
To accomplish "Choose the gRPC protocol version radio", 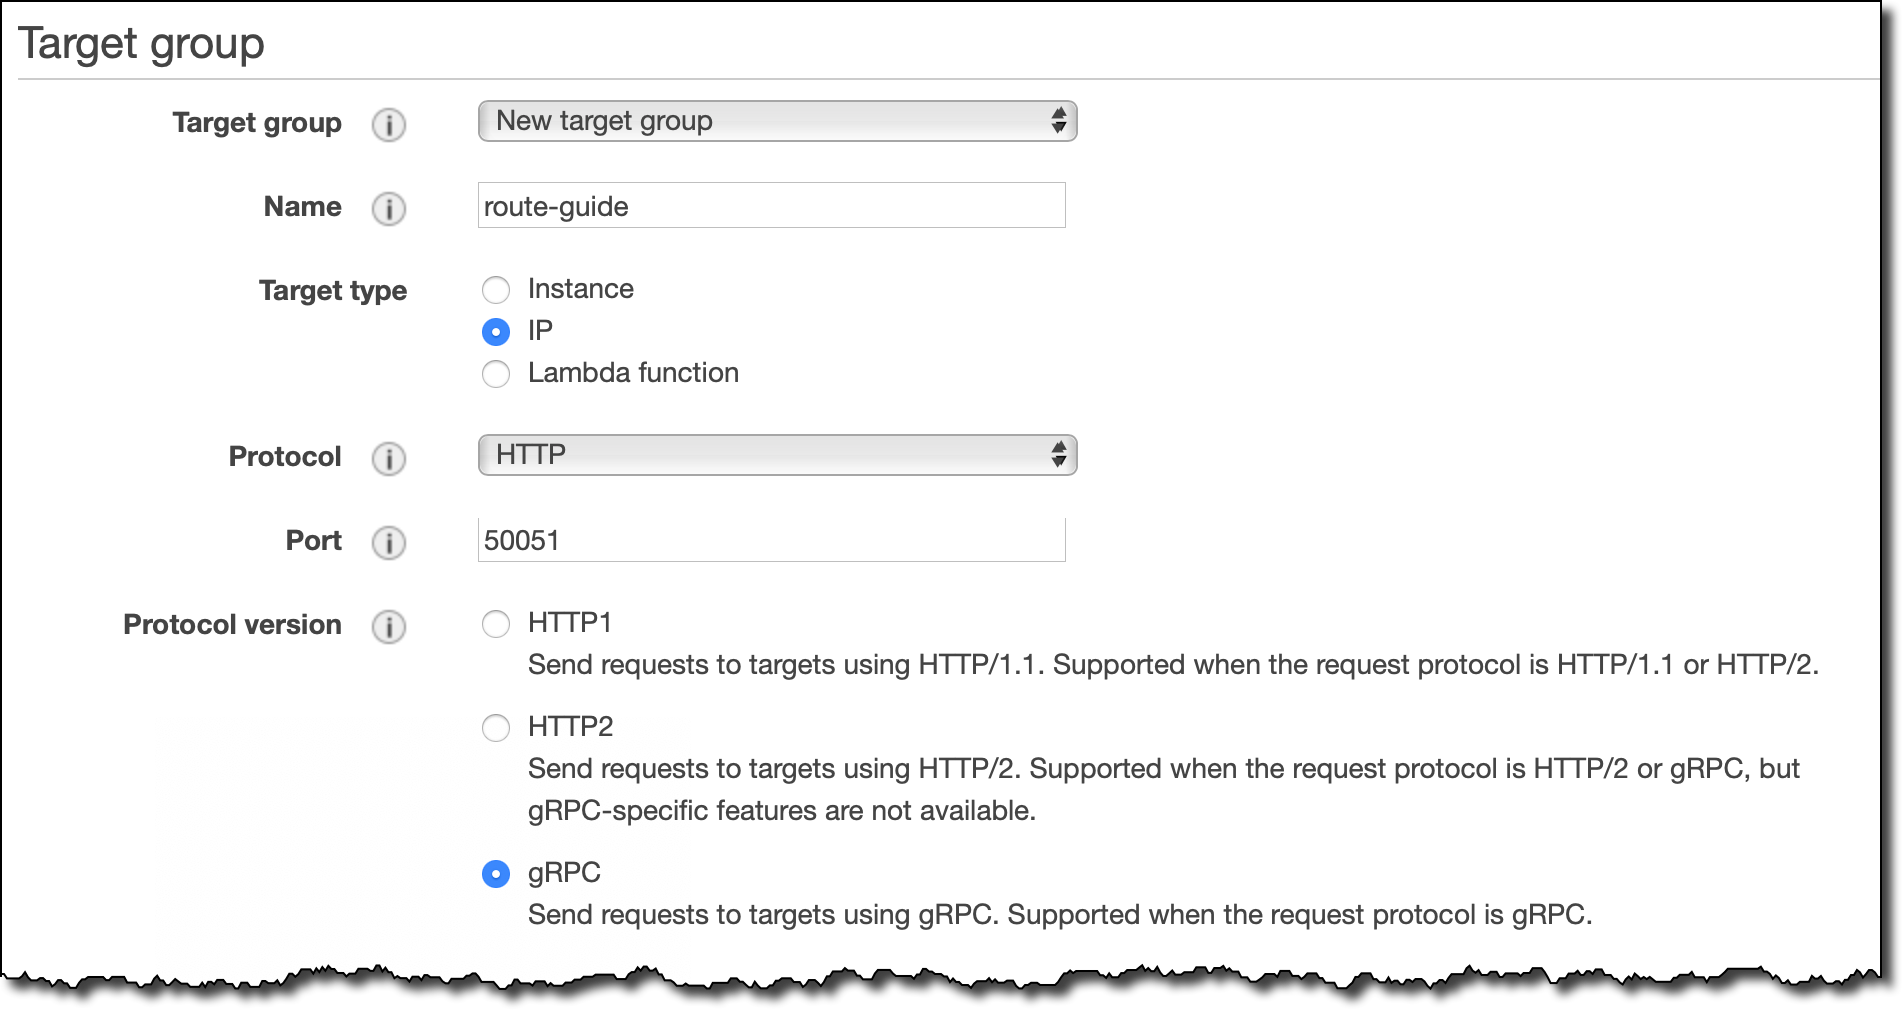I will [496, 874].
